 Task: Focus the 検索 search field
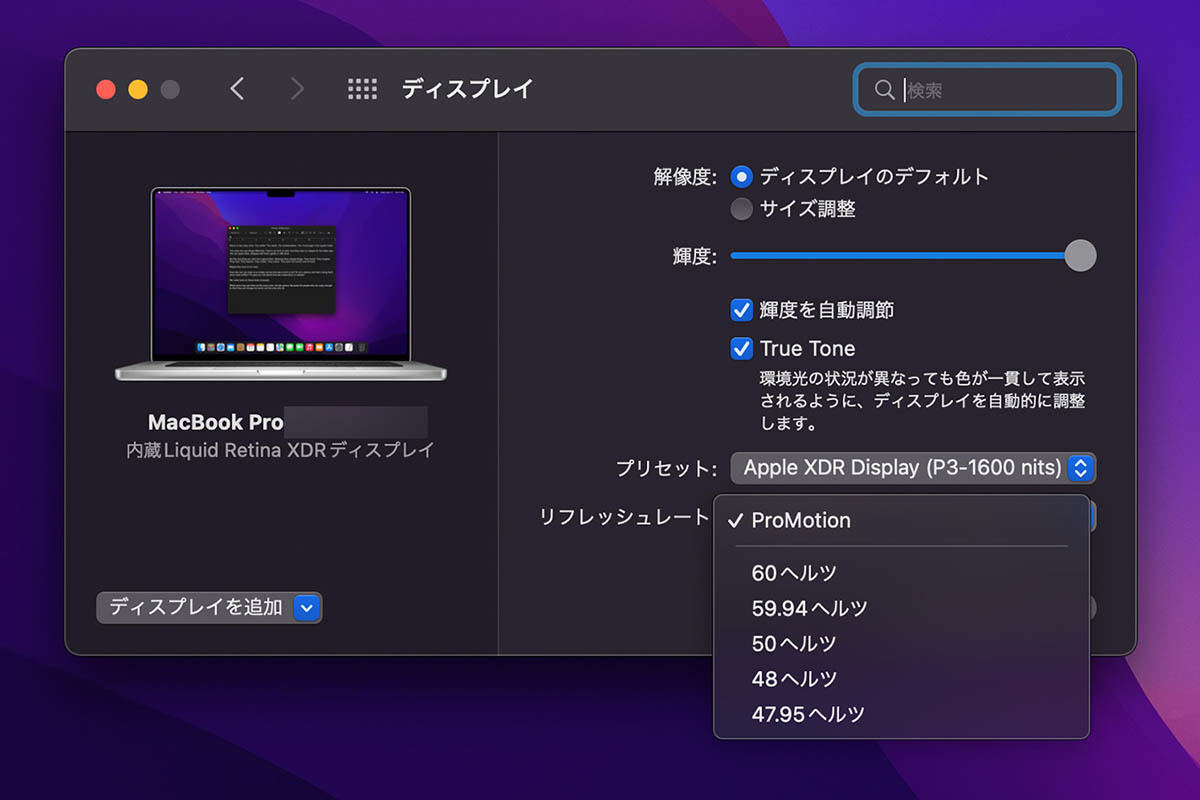tap(987, 90)
